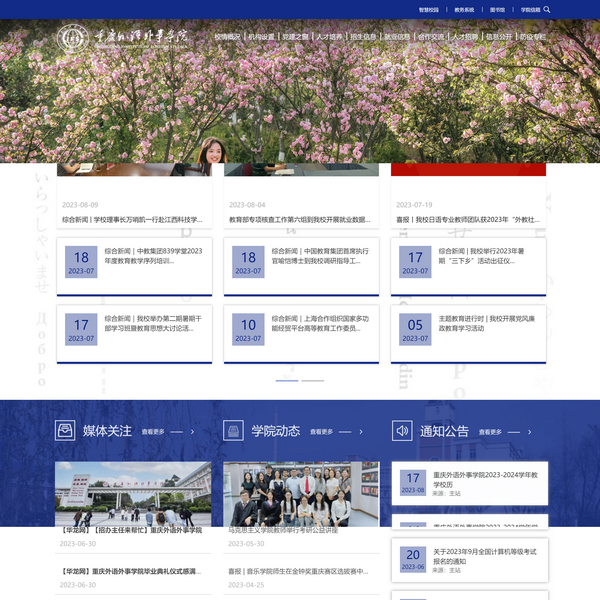The height and width of the screenshot is (600, 600).
Task: Select the first carousel page indicator
Action: (x=287, y=381)
